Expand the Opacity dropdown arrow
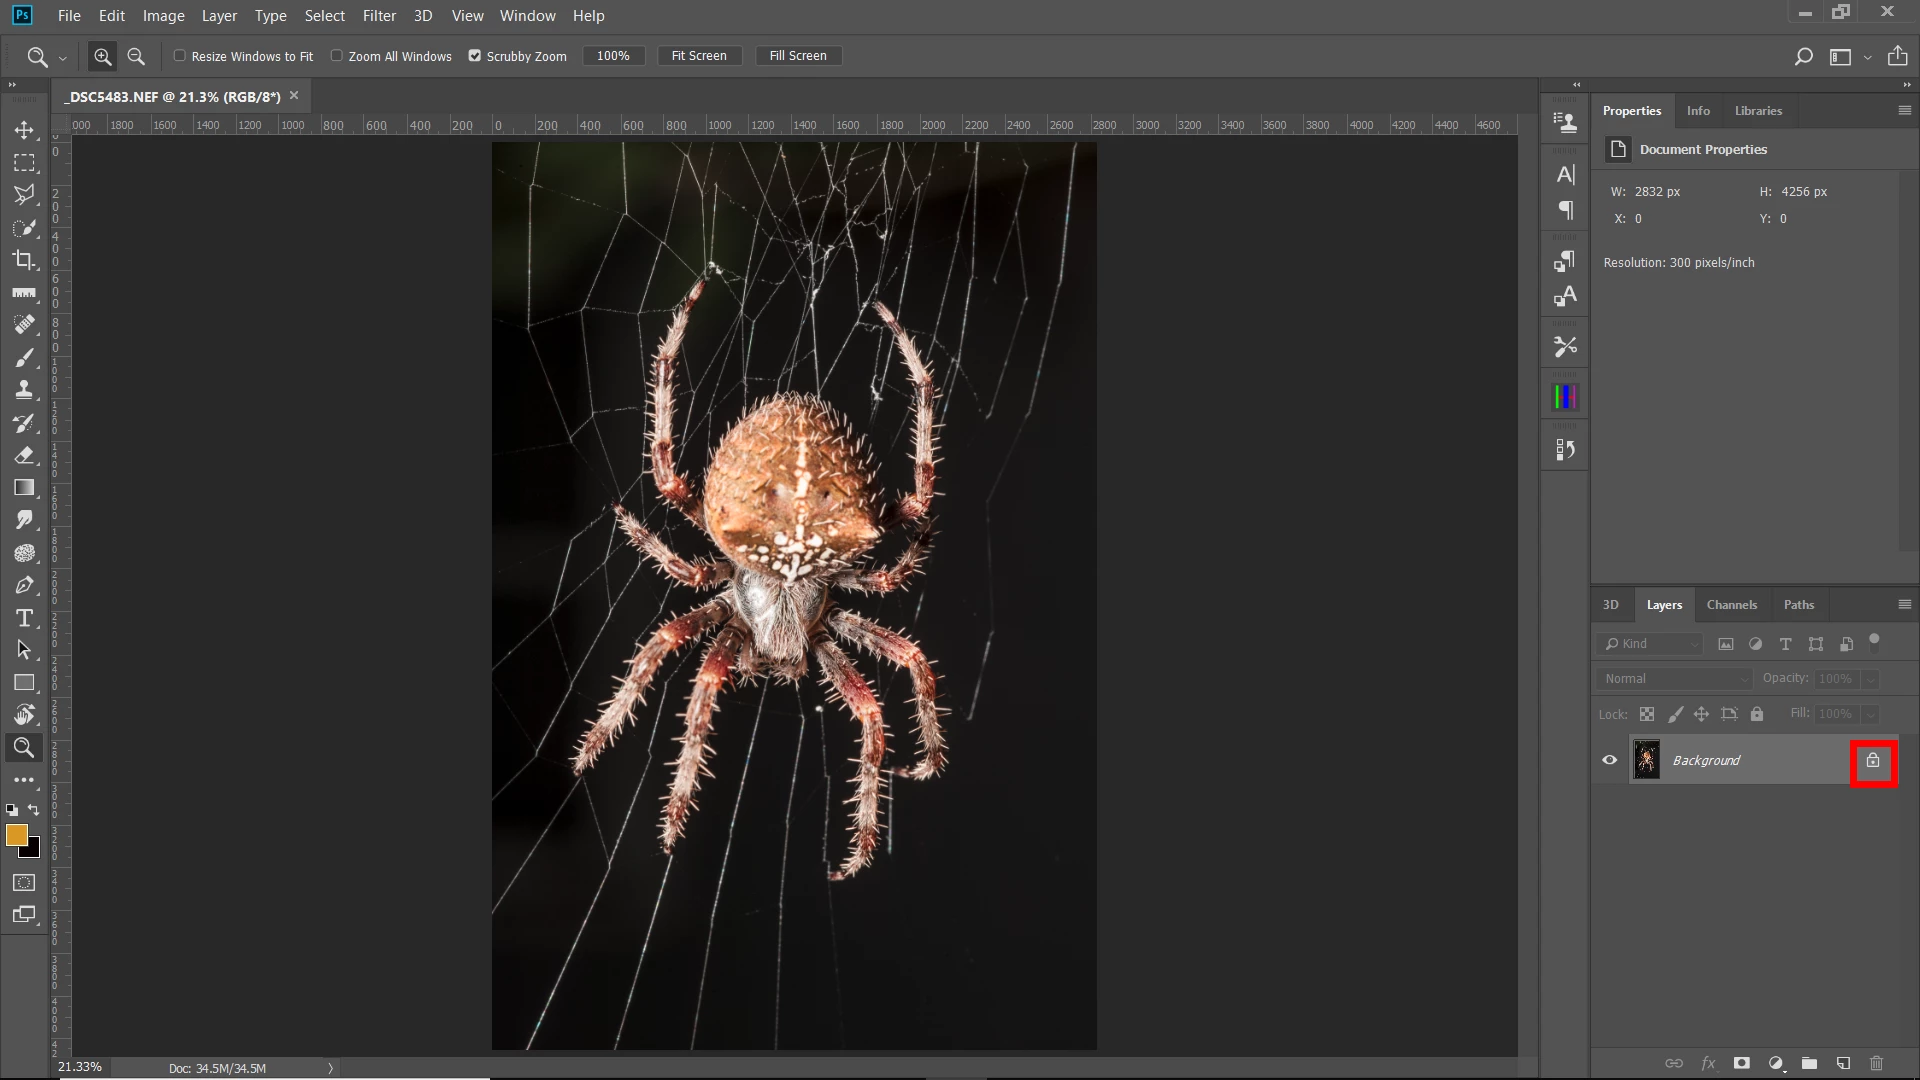 [1870, 679]
